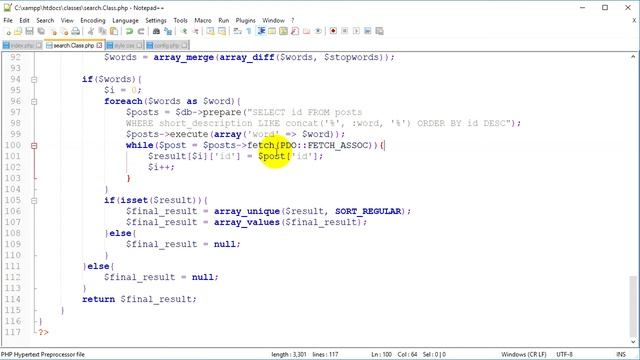This screenshot has width=640, height=360.
Task: Toggle synchronized vertical scrolling icon
Action: (211, 31)
